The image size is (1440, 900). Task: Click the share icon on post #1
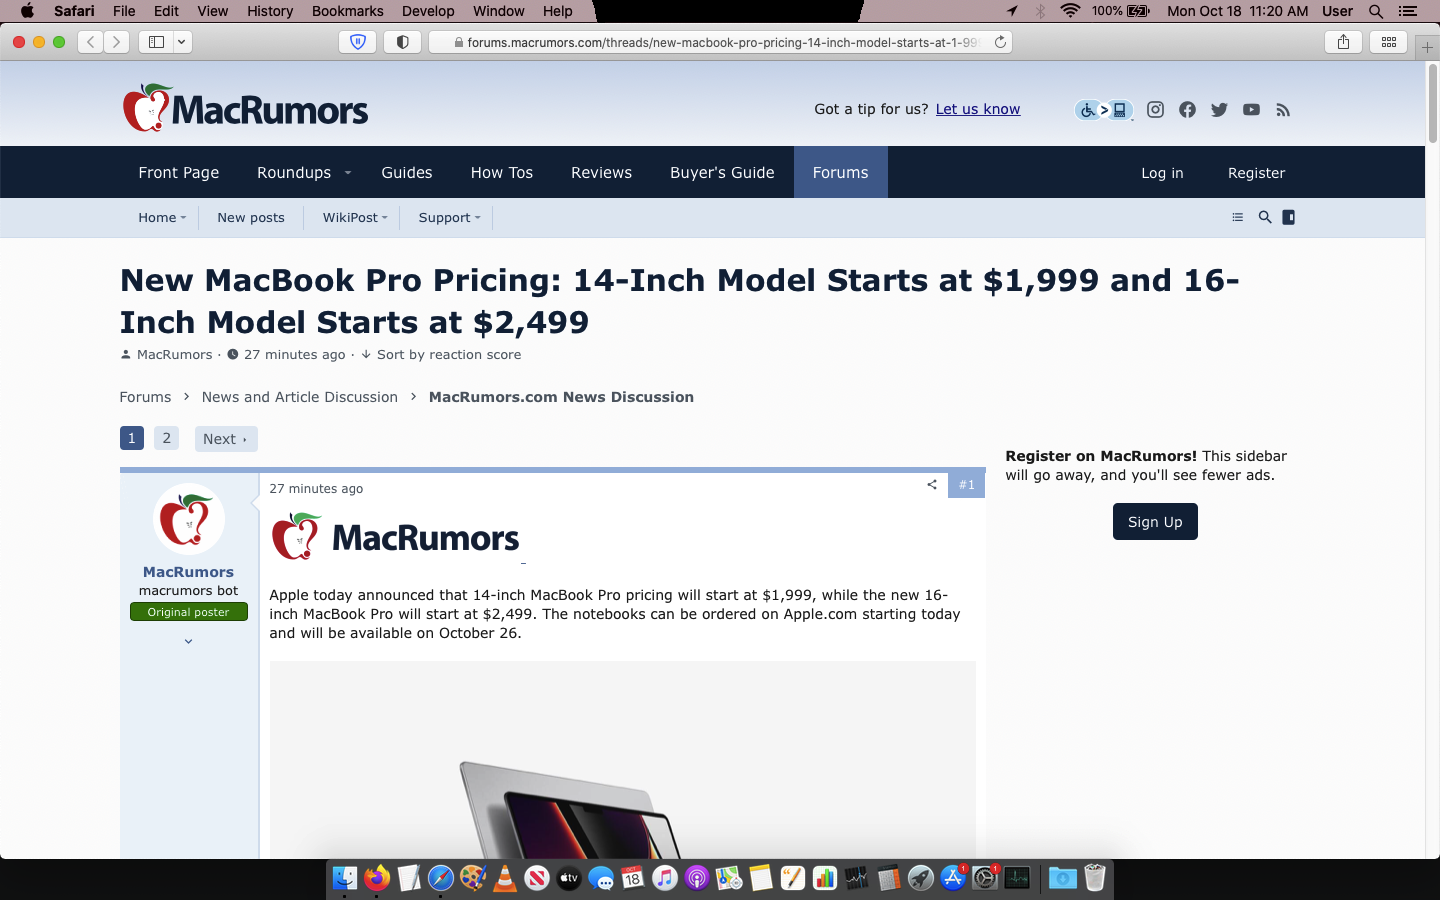pyautogui.click(x=932, y=485)
